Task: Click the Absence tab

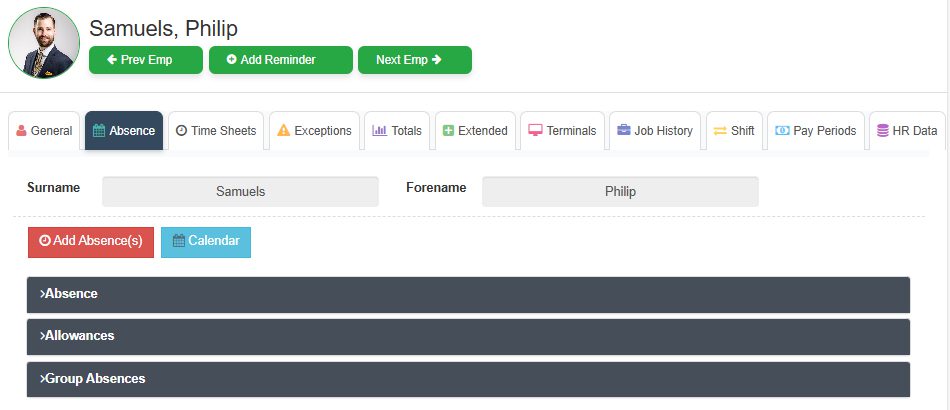Action: pyautogui.click(x=124, y=131)
